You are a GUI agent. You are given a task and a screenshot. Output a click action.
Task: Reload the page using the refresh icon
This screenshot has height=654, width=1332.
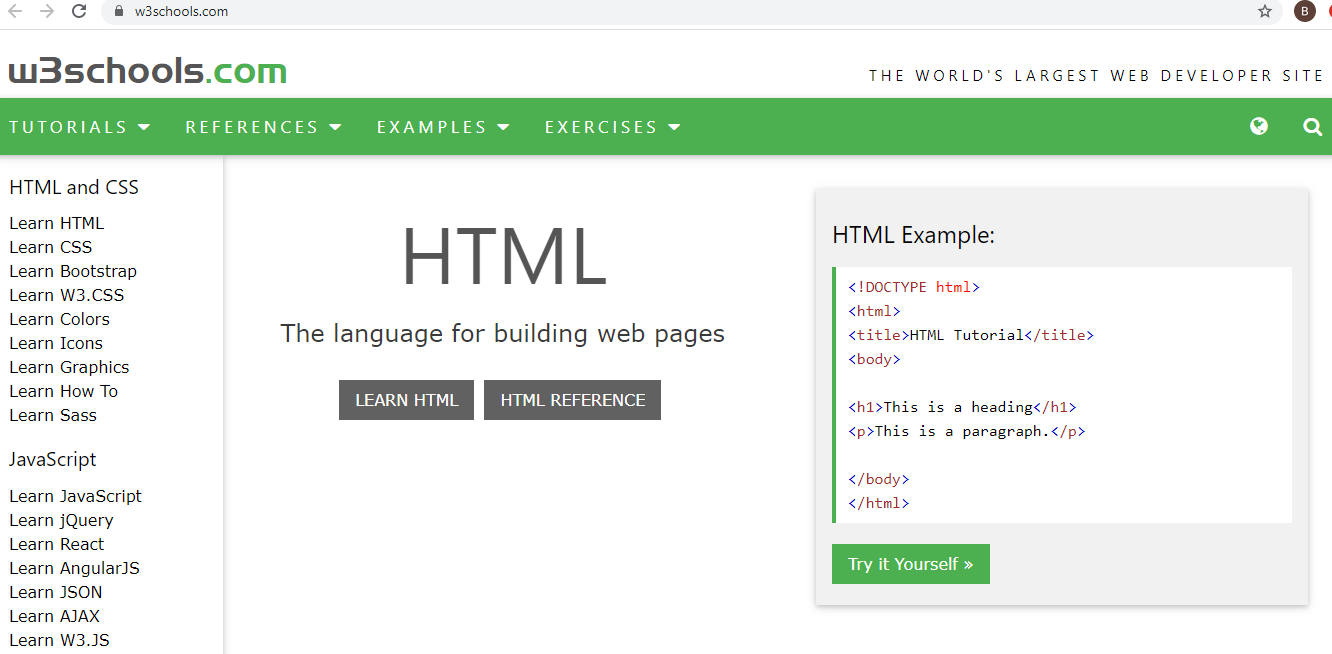pos(78,12)
